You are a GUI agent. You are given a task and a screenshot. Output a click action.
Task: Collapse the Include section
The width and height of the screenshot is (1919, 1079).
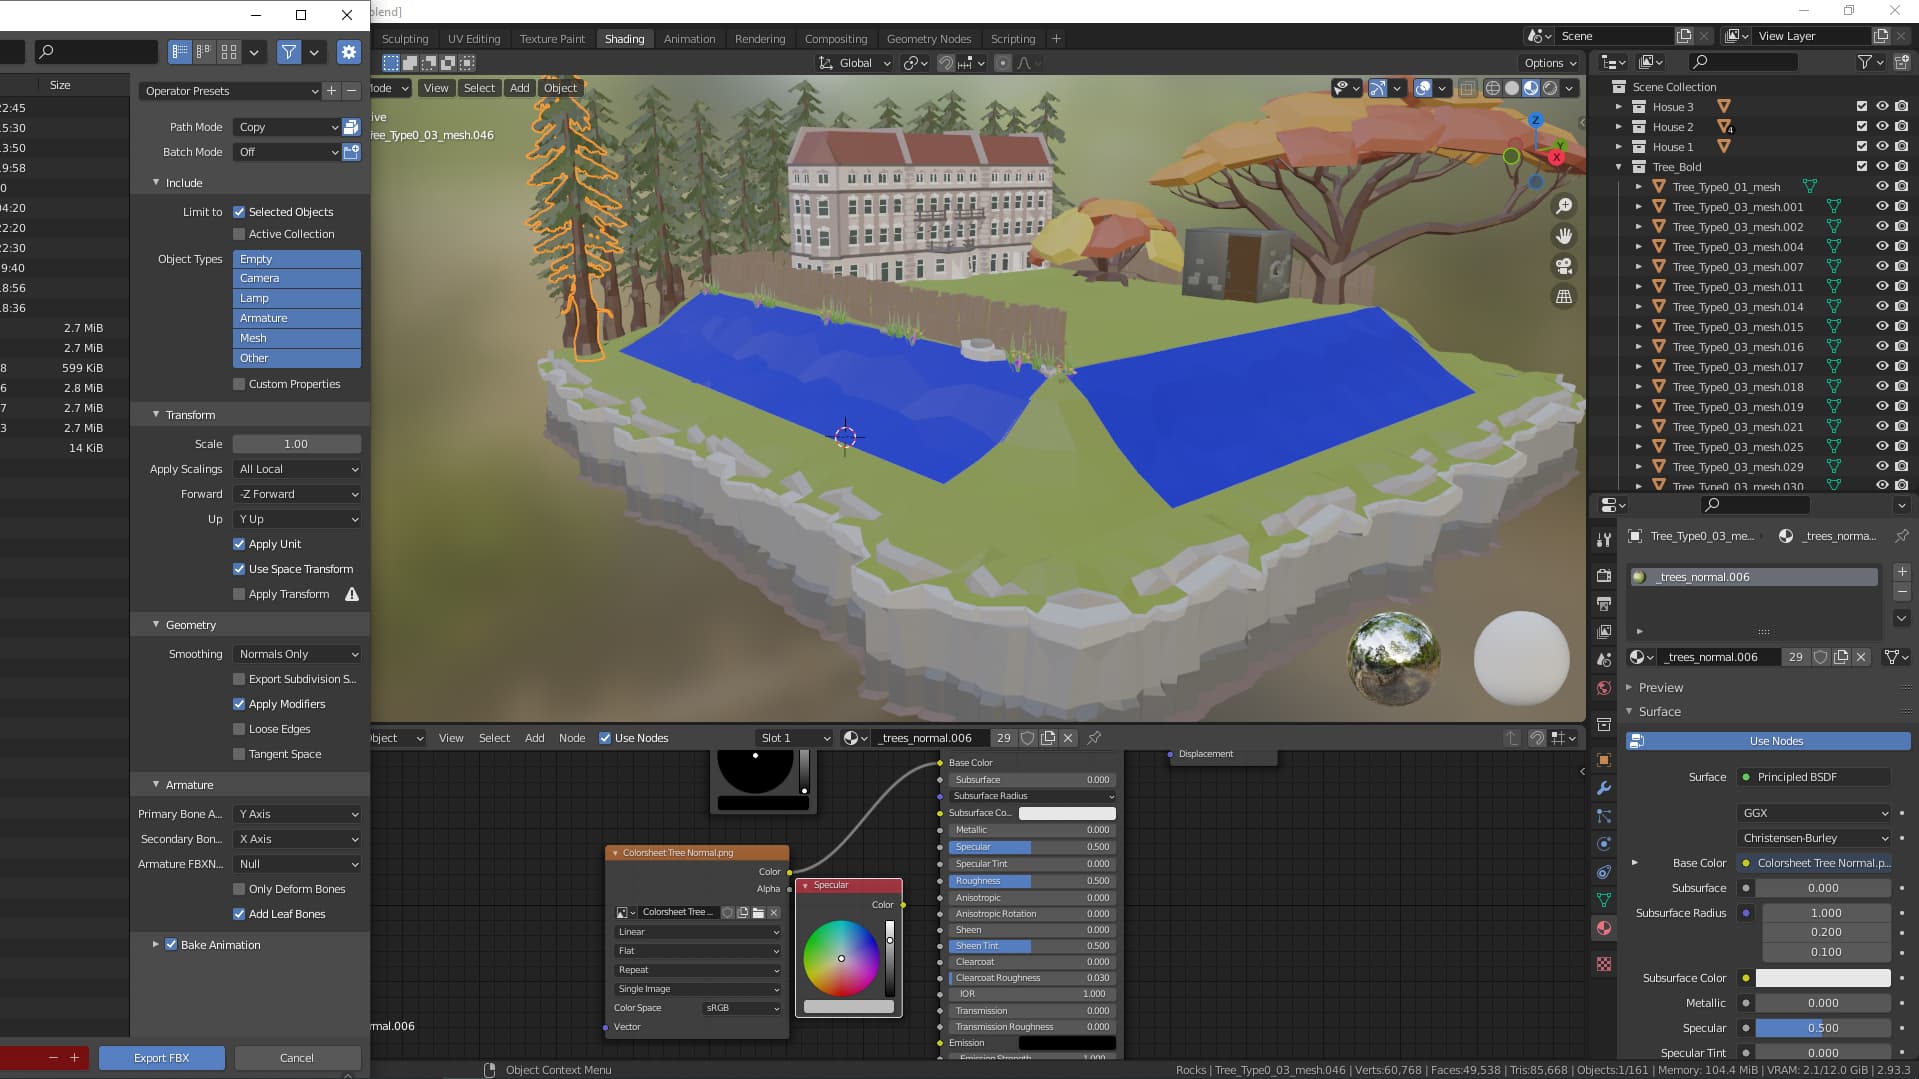point(156,183)
